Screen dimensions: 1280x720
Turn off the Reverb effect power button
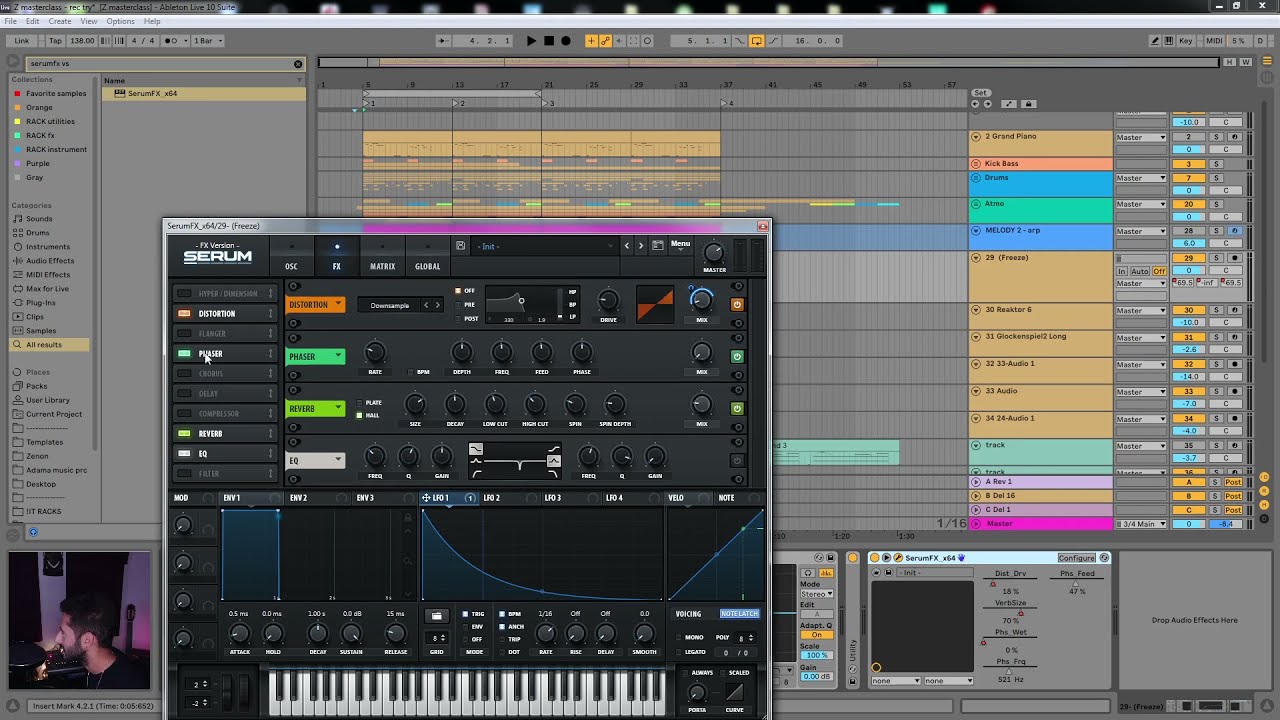pyautogui.click(x=737, y=408)
